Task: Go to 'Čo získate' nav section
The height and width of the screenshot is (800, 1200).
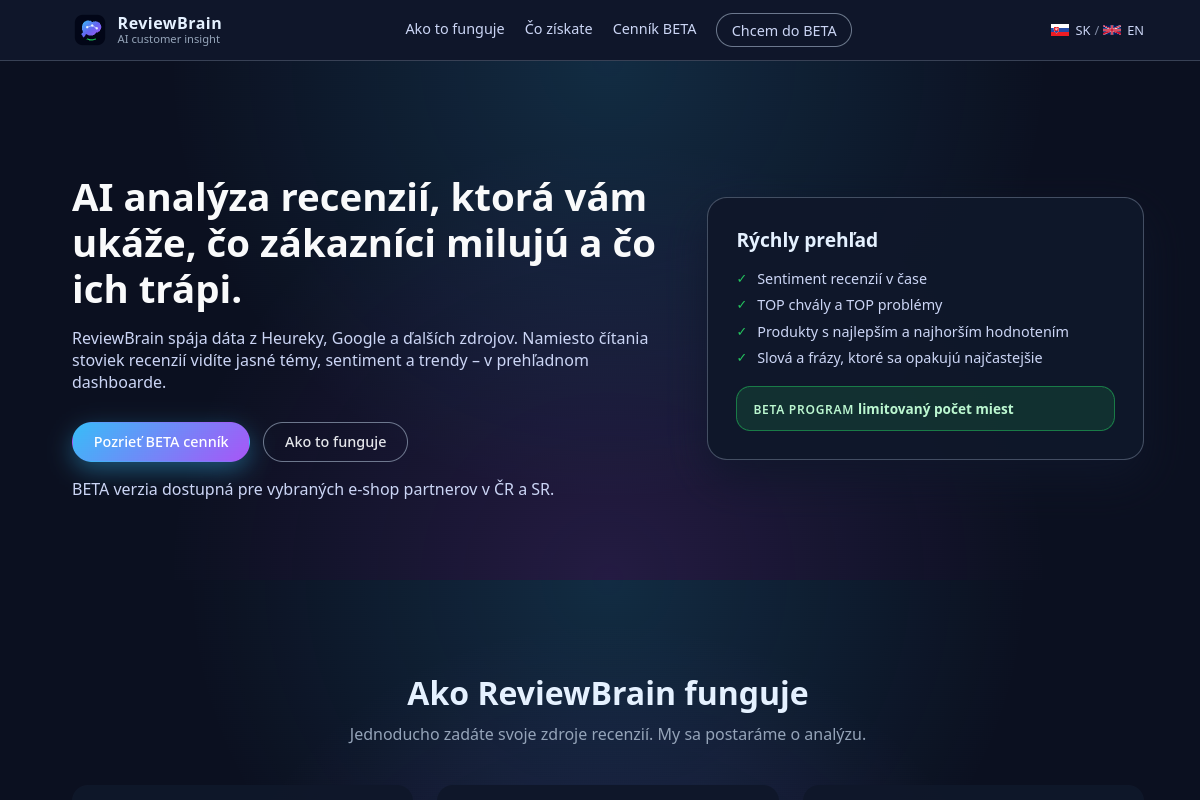Action: [559, 29]
